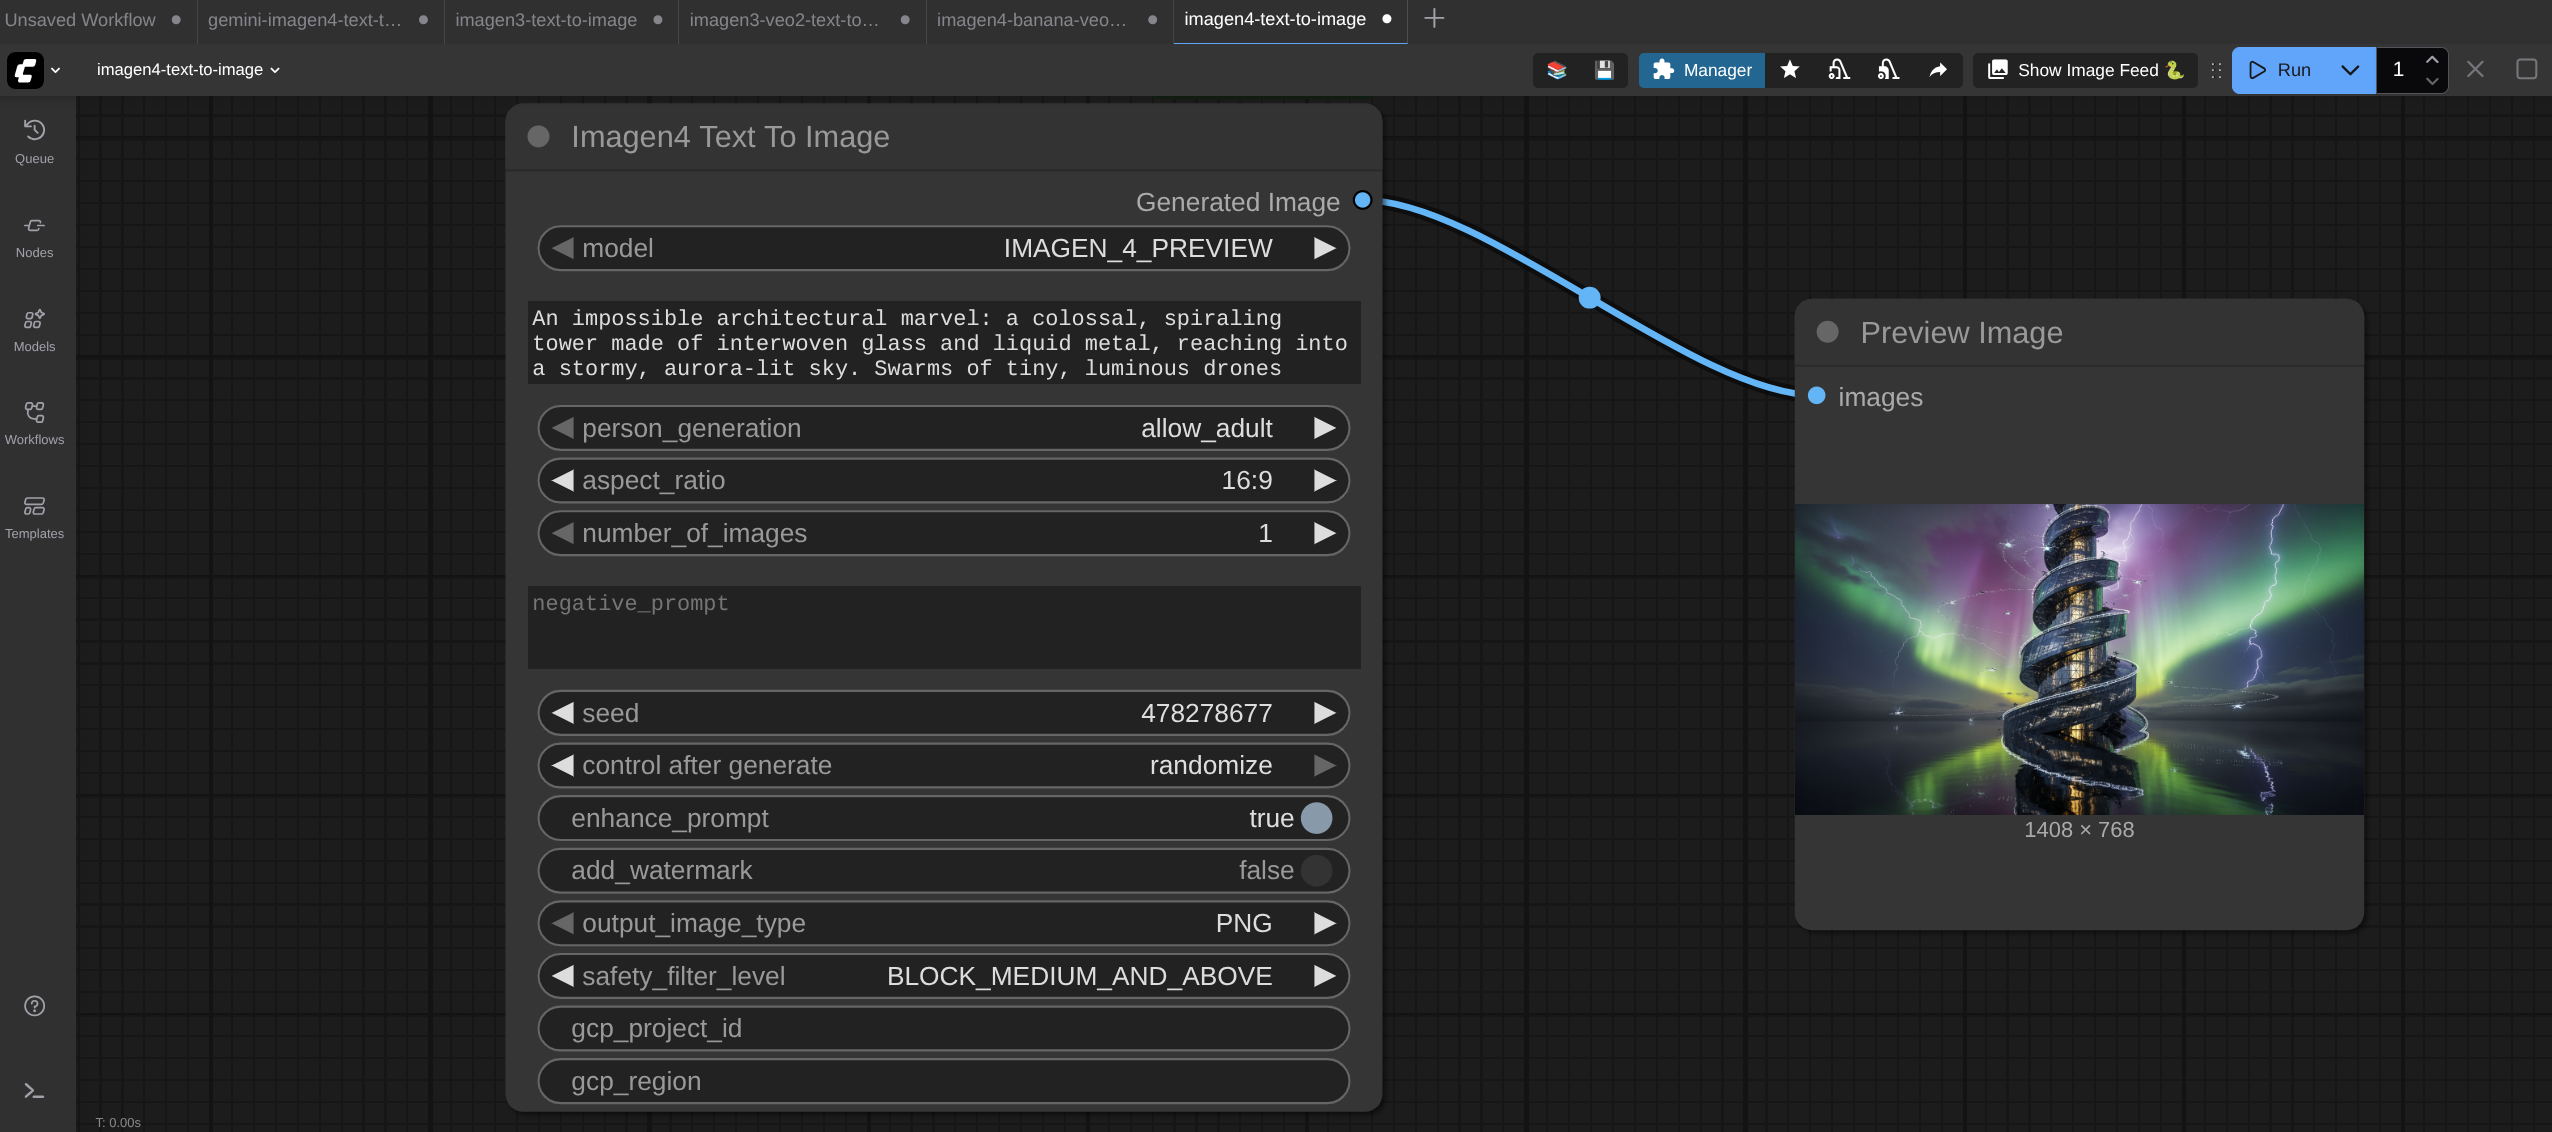Click the Preview Image node title
The height and width of the screenshot is (1132, 2552).
[x=1961, y=332]
